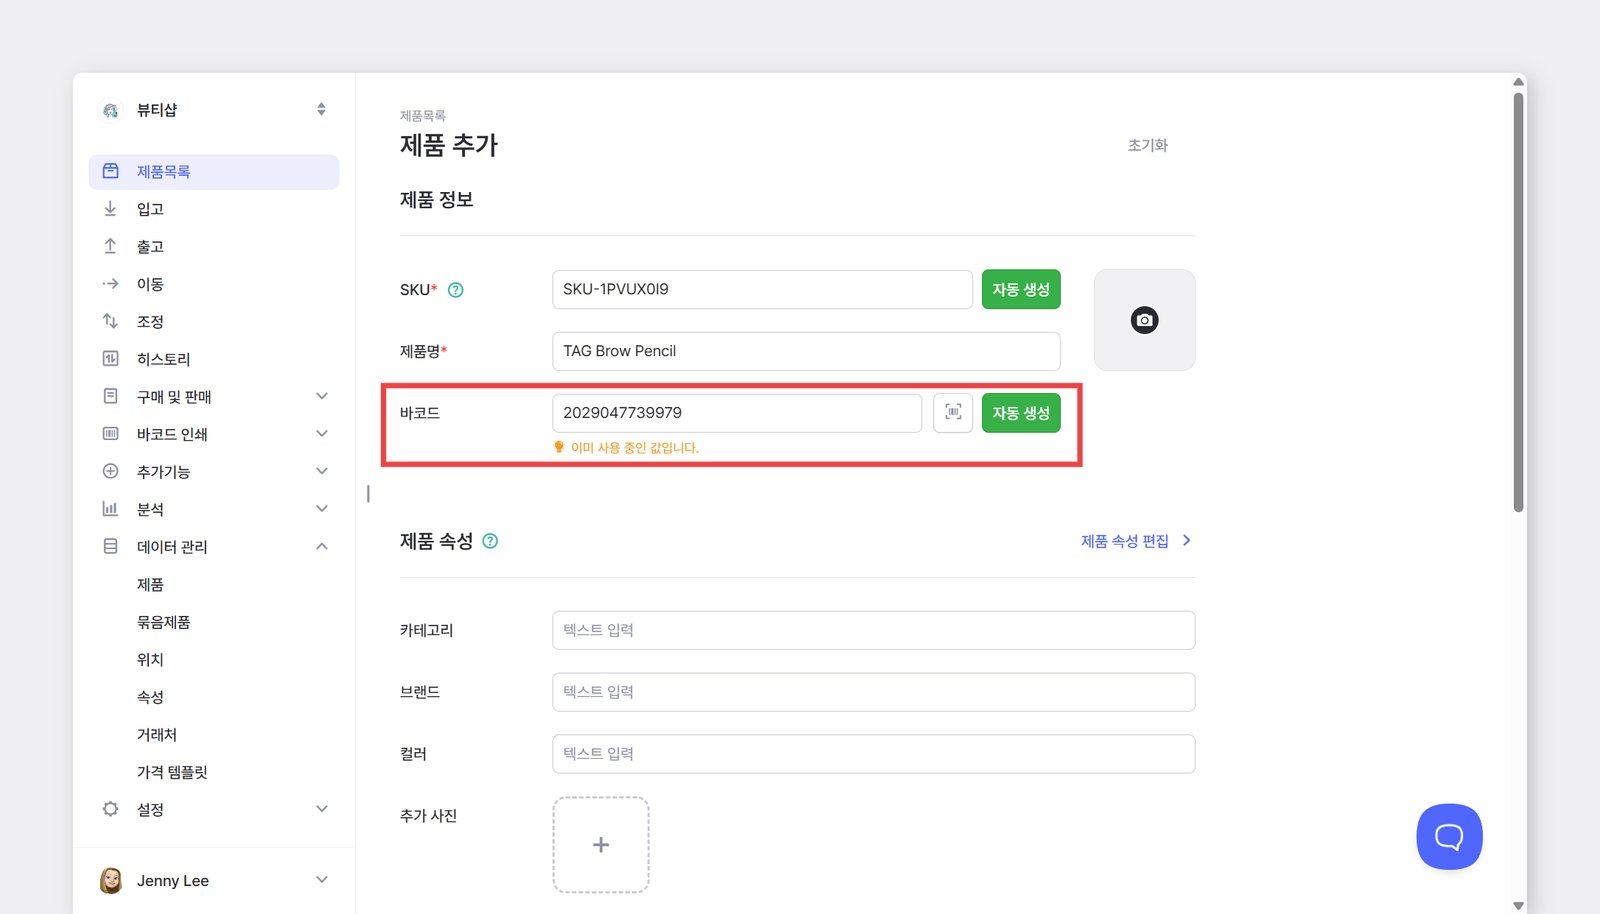Expand the 구매 및 판매 menu chevron
Image resolution: width=1600 pixels, height=914 pixels.
coord(322,396)
